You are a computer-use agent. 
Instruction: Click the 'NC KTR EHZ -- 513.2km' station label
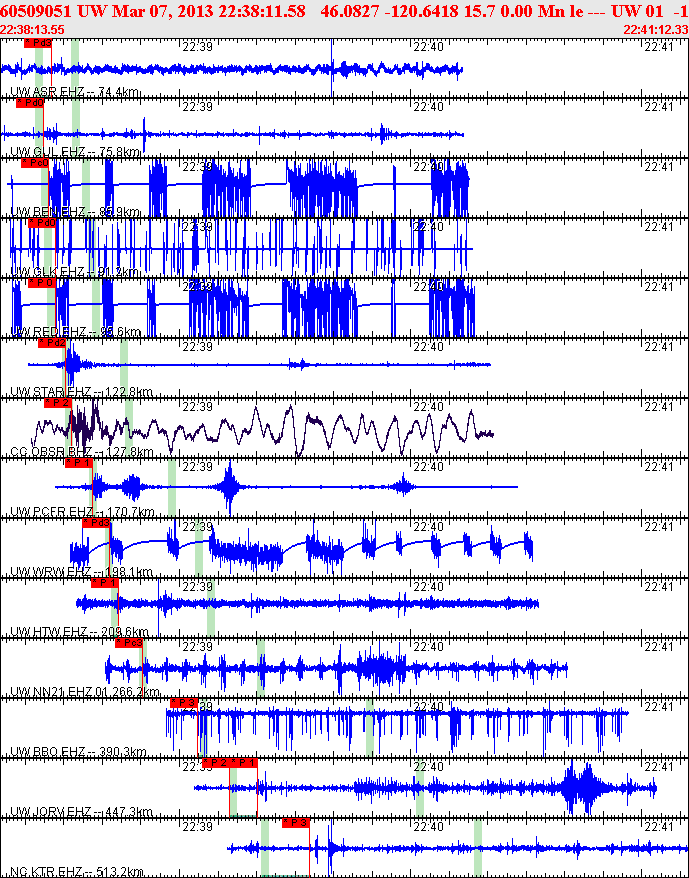tap(77, 871)
